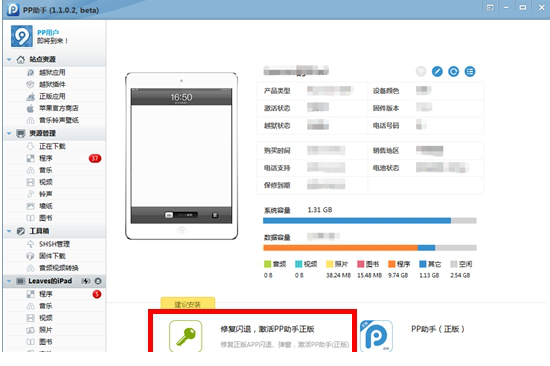The image size is (550, 366).
Task: Click the 9.74 GB 程序 size value
Action: click(398, 275)
